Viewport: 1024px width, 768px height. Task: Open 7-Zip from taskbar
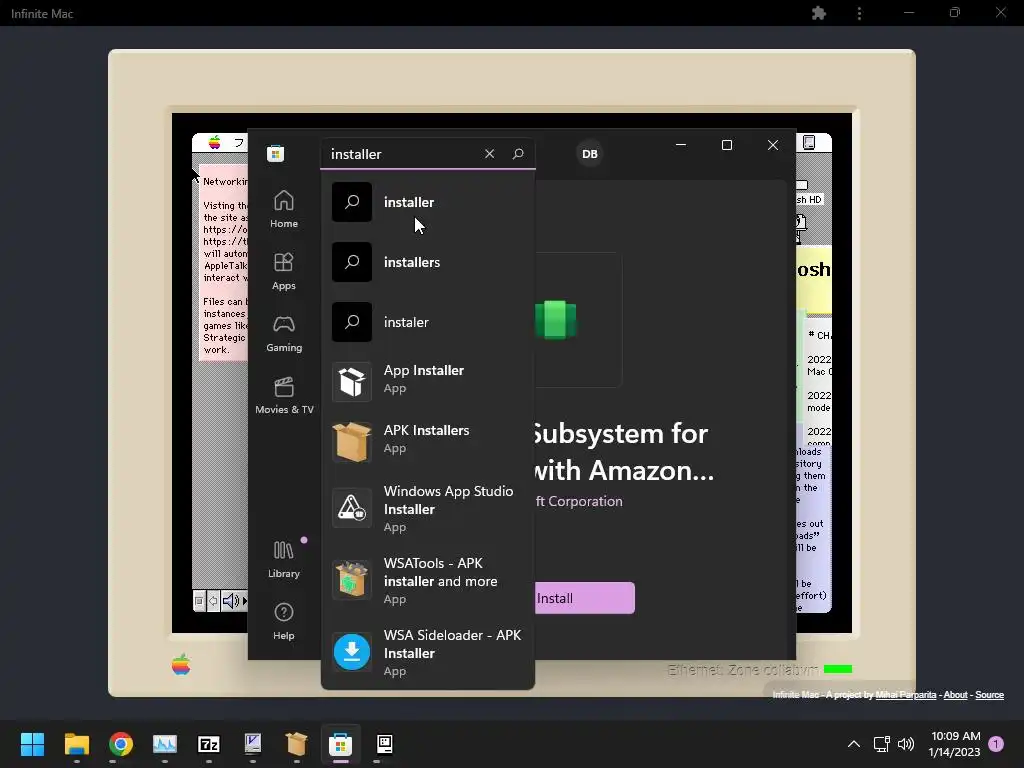point(208,744)
